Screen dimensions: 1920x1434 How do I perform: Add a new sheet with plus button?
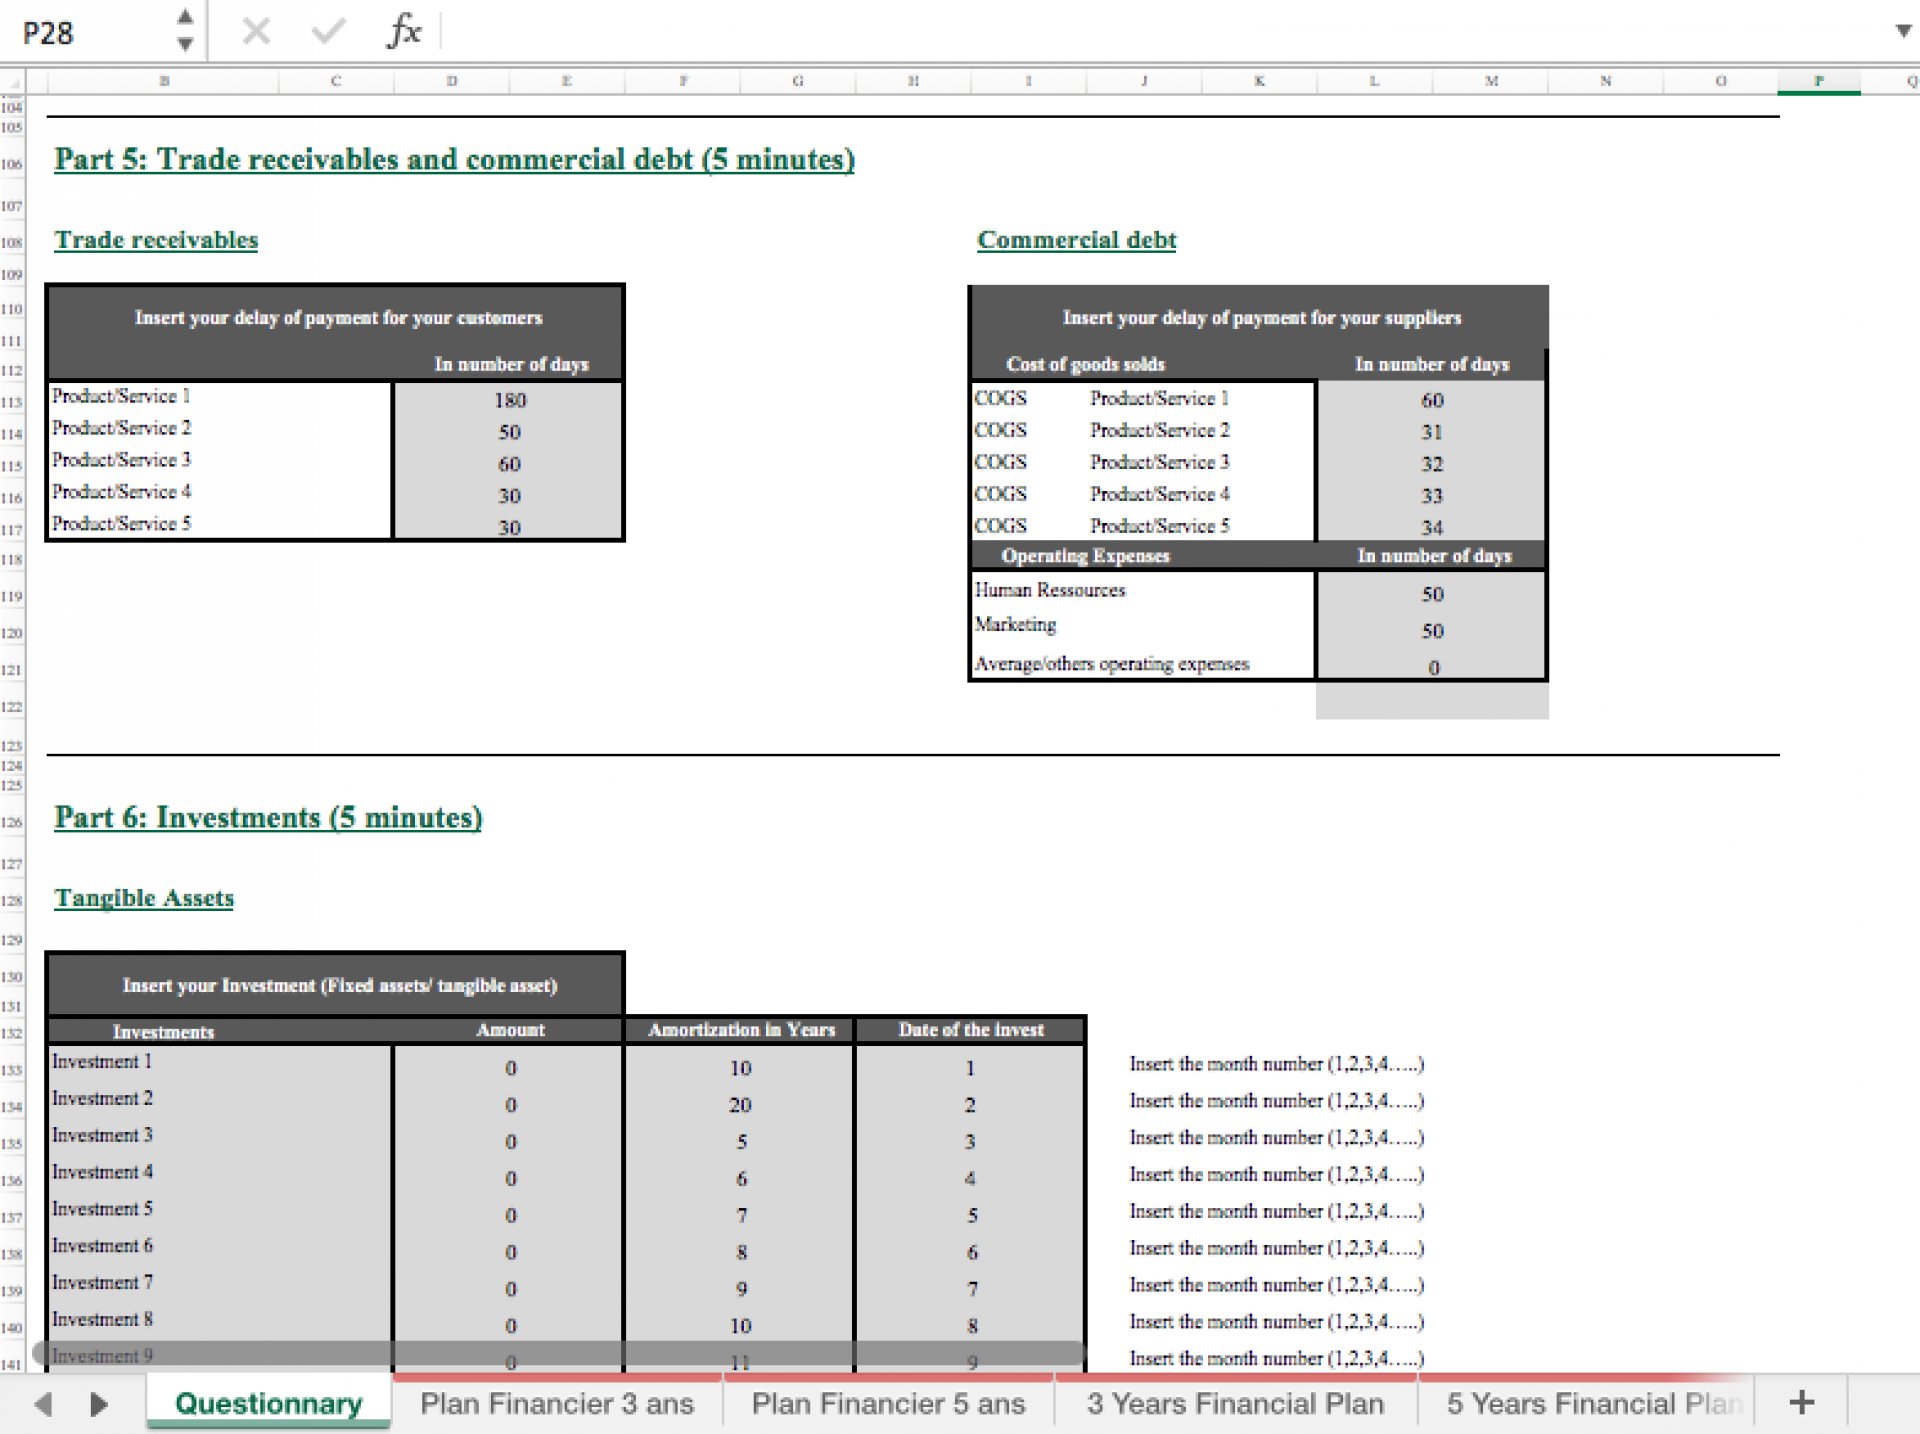[x=1802, y=1402]
